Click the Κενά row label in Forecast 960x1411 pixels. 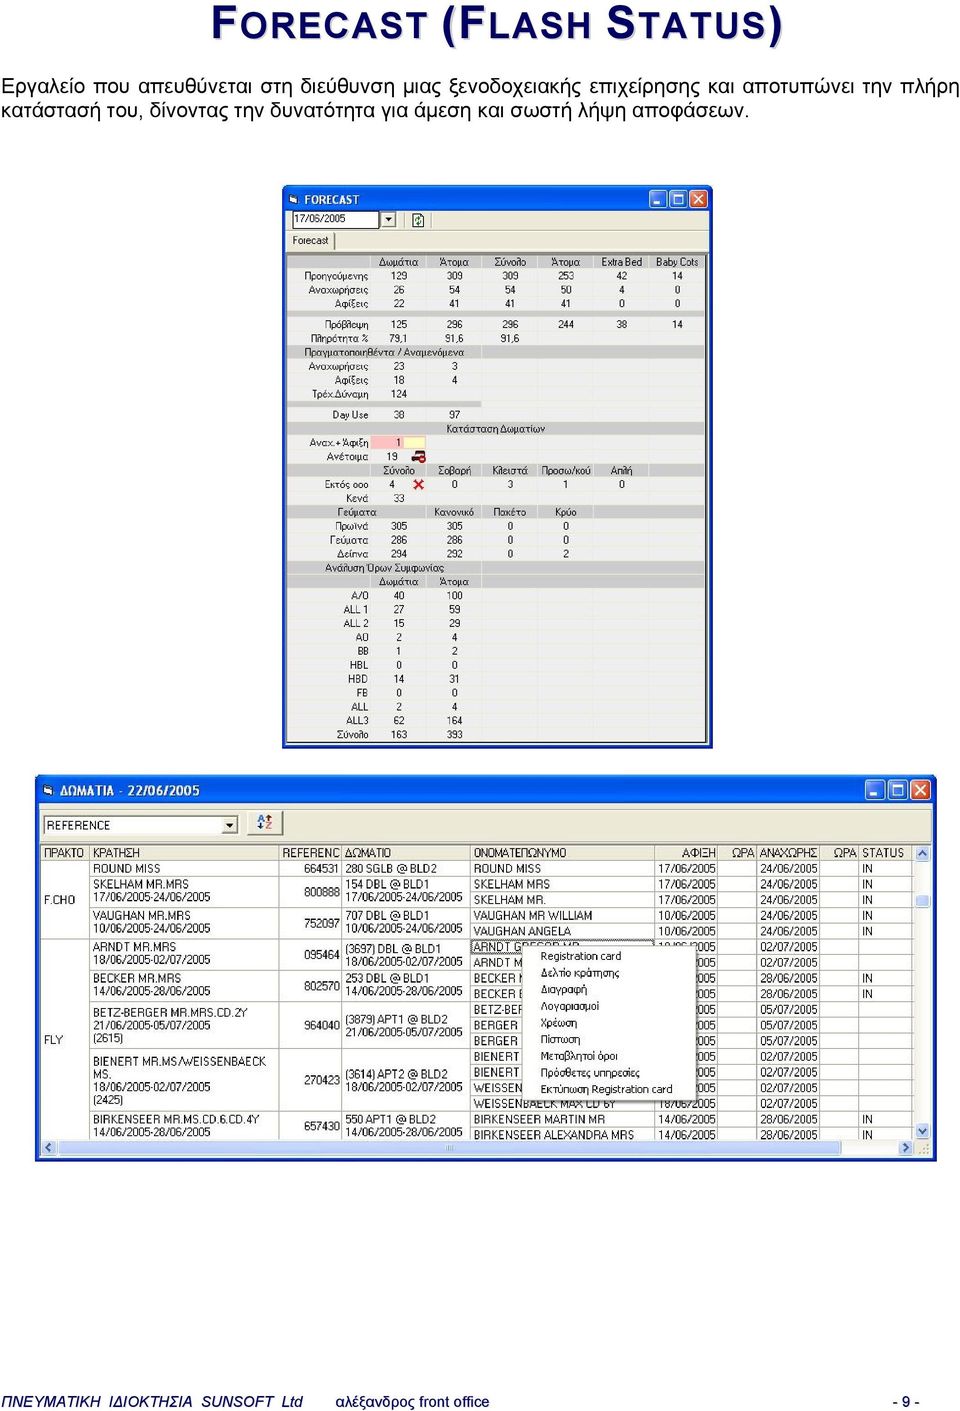[x=357, y=498]
